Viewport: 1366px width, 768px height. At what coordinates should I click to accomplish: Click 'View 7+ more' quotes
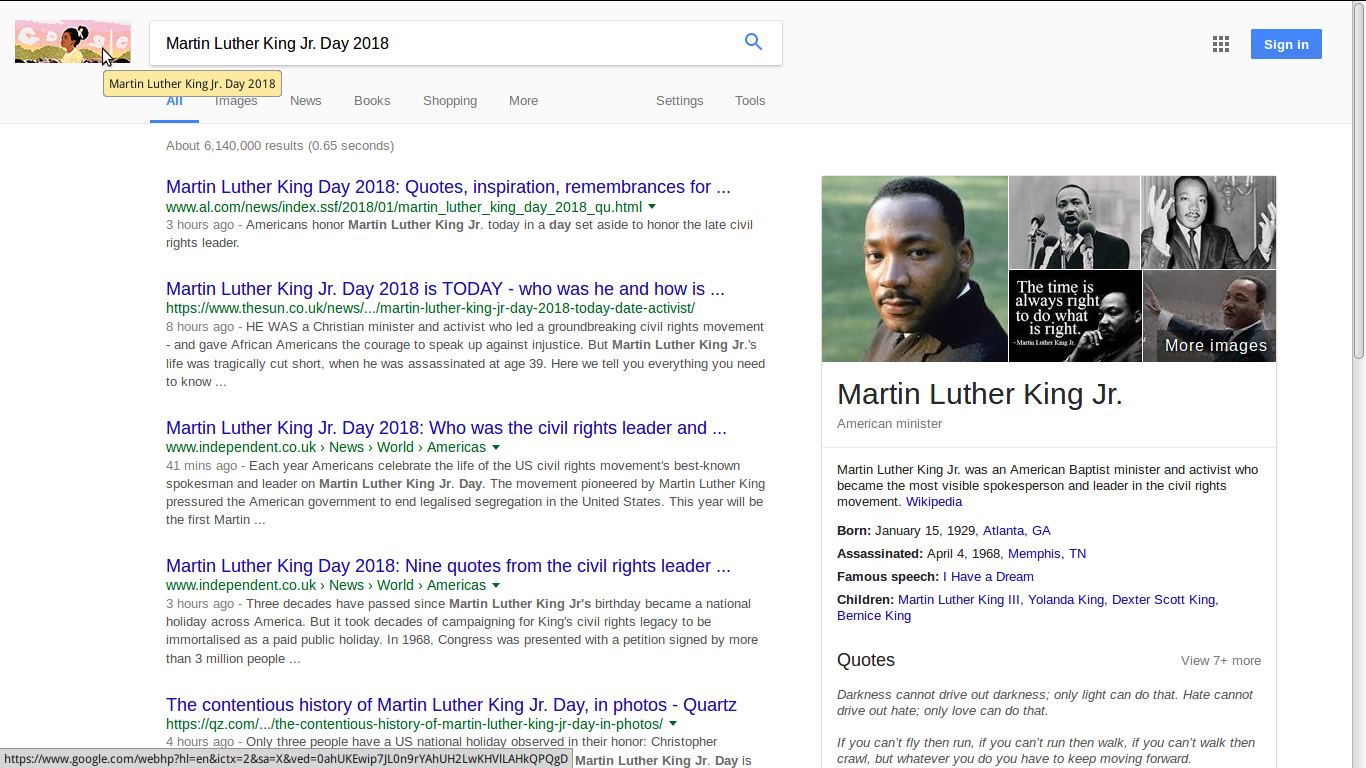(1221, 661)
